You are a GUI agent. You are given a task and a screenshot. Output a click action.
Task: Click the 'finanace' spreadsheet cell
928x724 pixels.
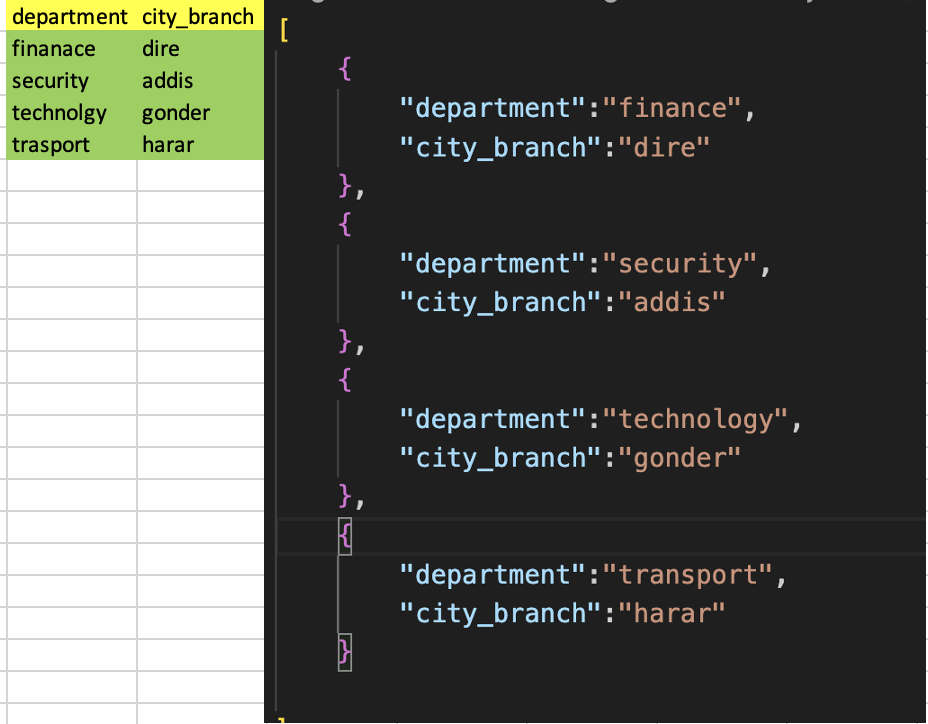(x=71, y=48)
